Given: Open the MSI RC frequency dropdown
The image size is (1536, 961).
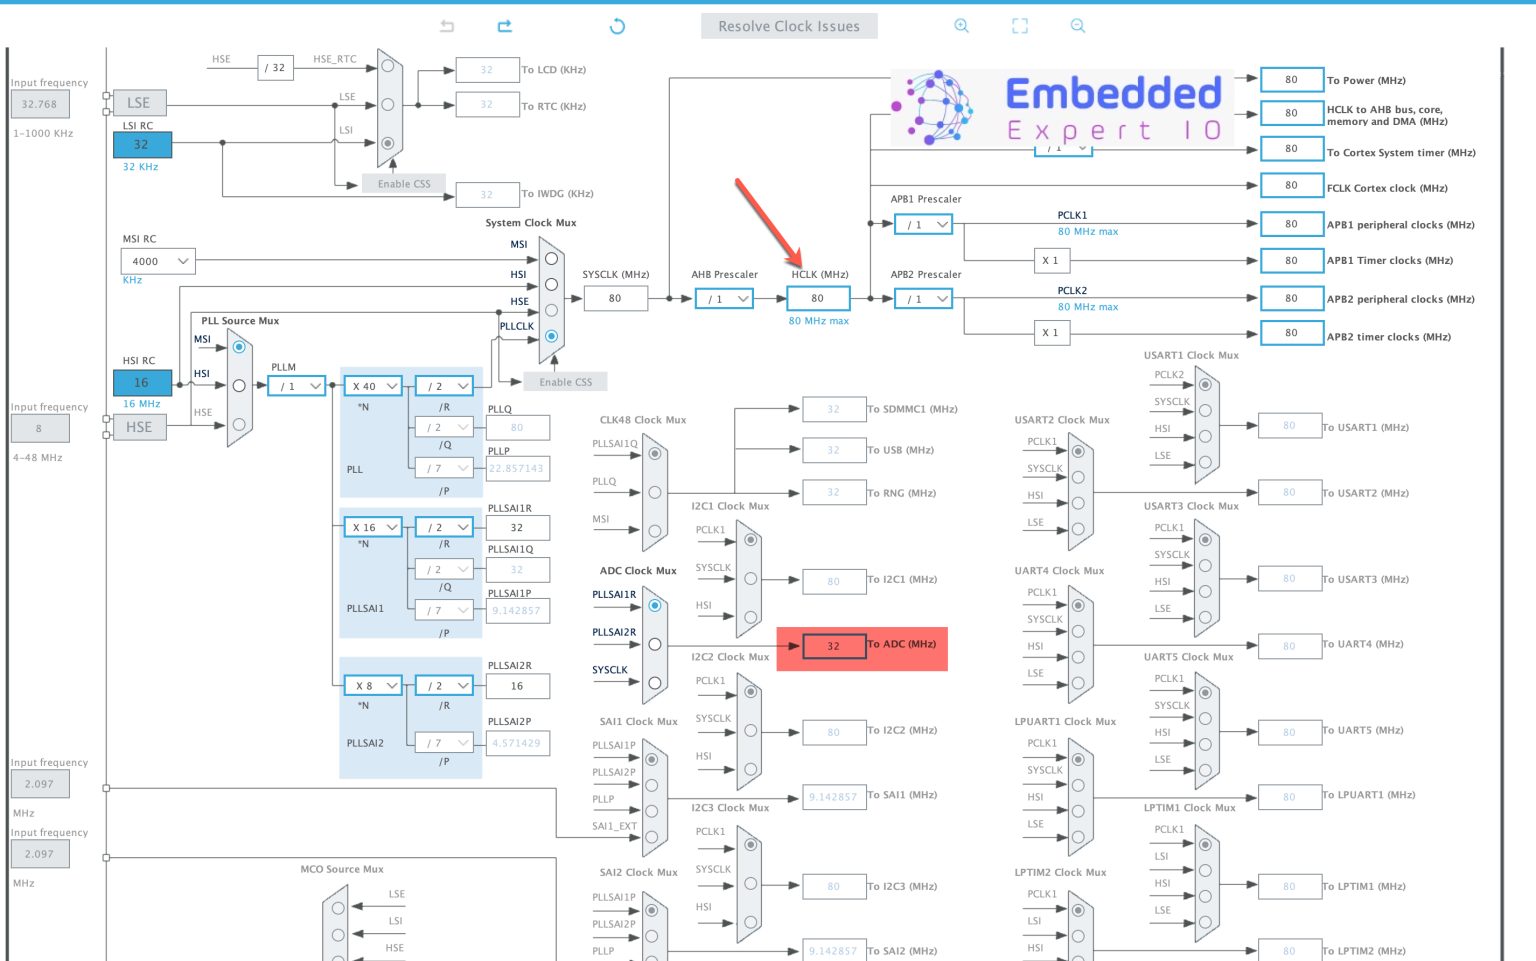Looking at the screenshot, I should click(x=157, y=261).
